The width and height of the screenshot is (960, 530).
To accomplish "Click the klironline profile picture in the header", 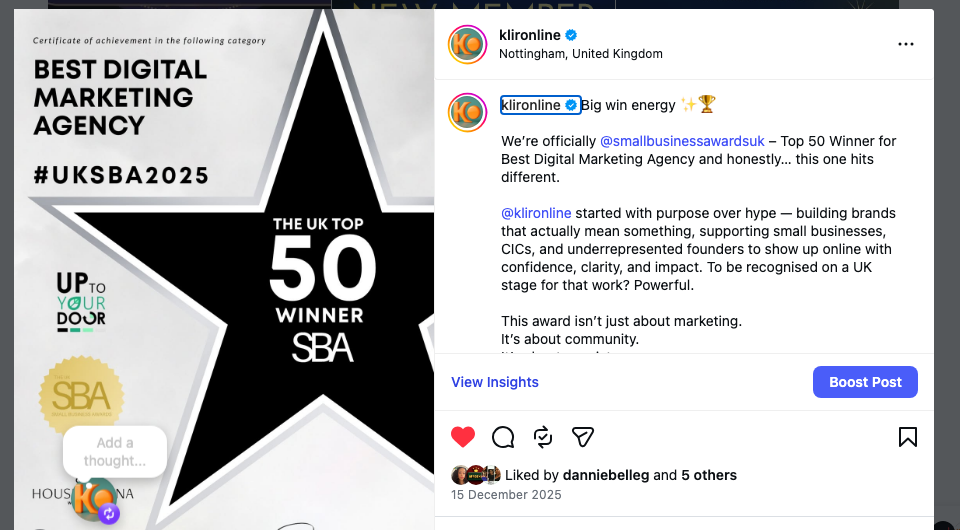I will (x=467, y=44).
